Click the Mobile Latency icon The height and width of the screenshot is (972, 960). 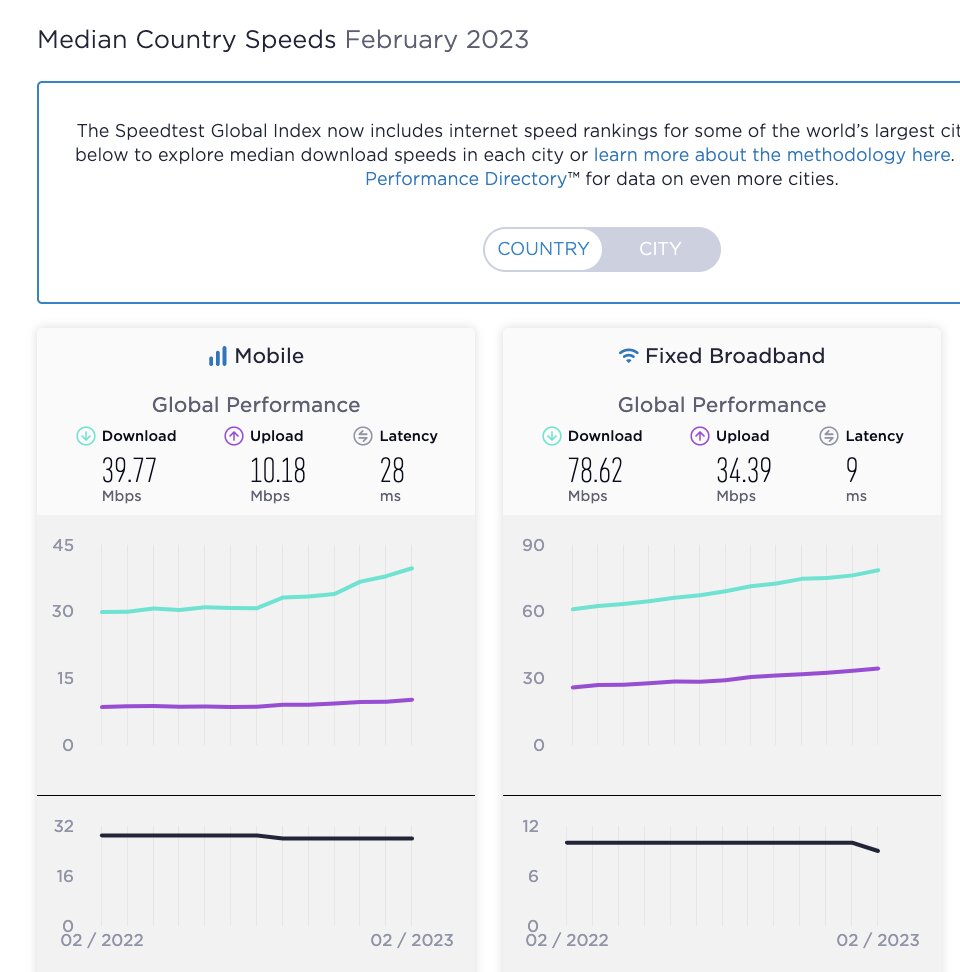click(363, 436)
